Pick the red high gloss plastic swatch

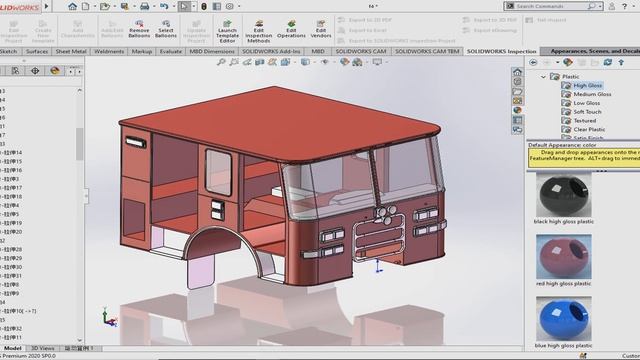pos(563,256)
